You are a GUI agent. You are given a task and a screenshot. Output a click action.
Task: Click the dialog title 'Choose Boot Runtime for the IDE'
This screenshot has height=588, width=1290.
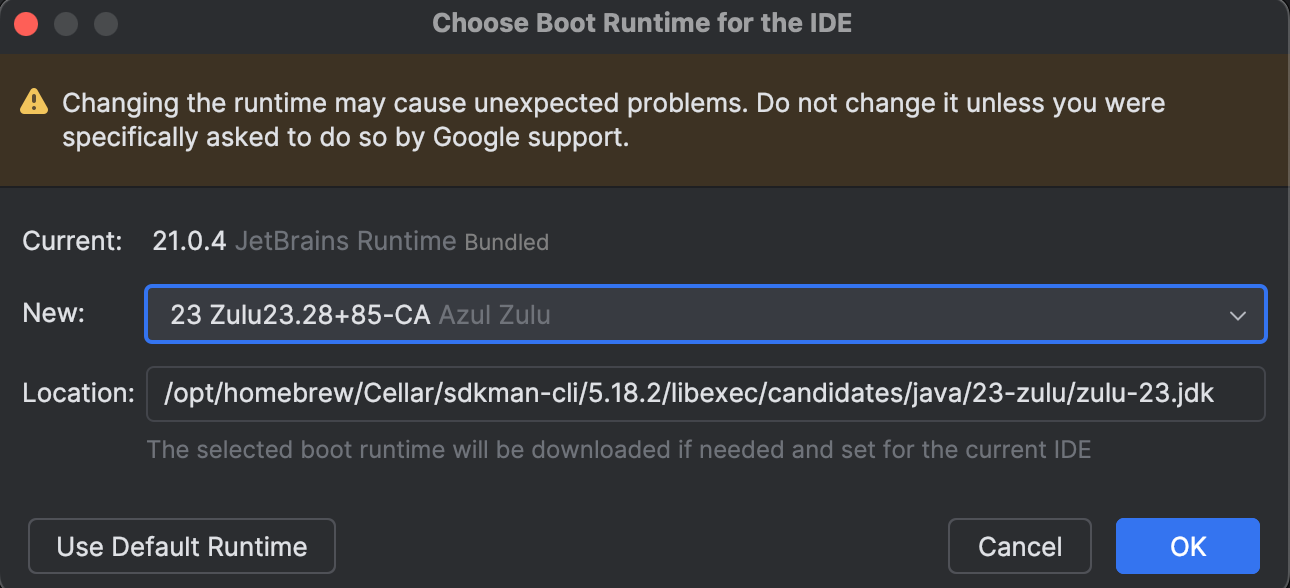(x=642, y=23)
